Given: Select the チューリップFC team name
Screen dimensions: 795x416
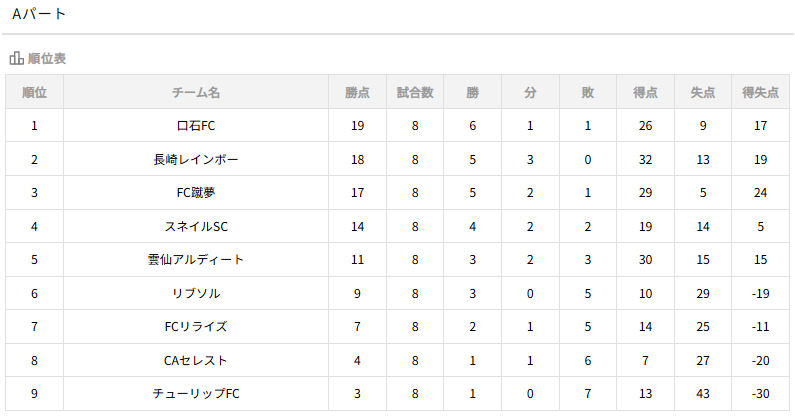Looking at the screenshot, I should 196,394.
